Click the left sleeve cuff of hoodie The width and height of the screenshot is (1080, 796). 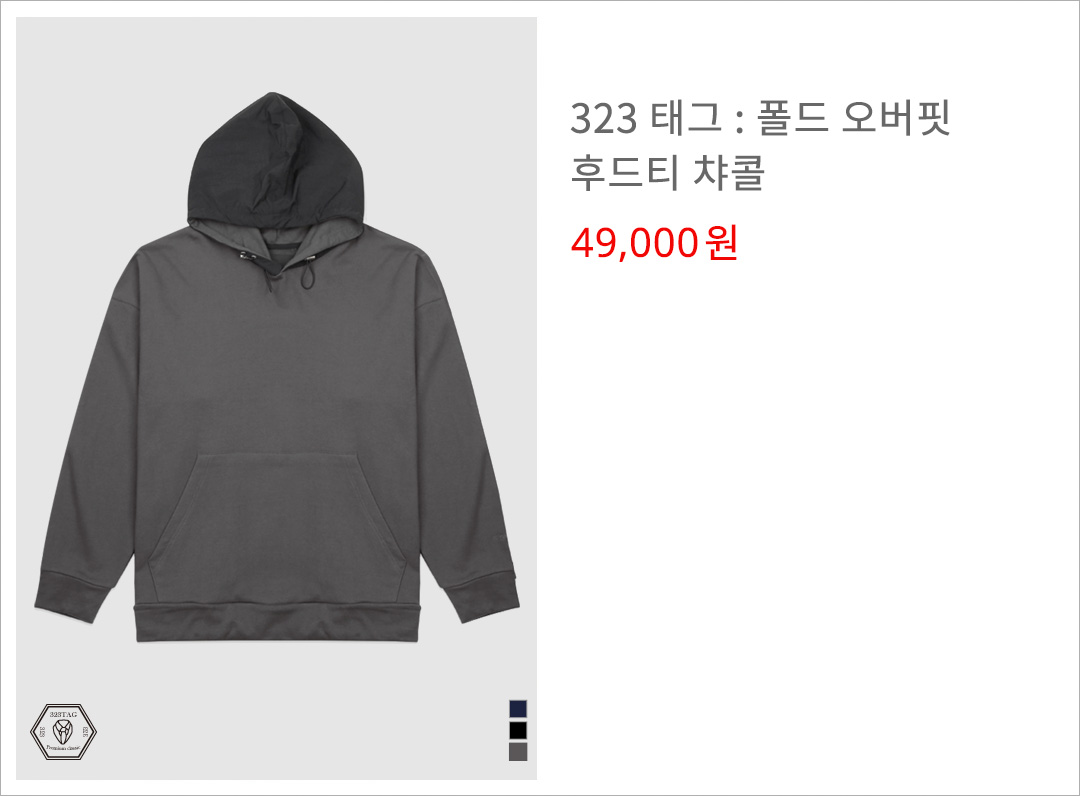point(71,597)
